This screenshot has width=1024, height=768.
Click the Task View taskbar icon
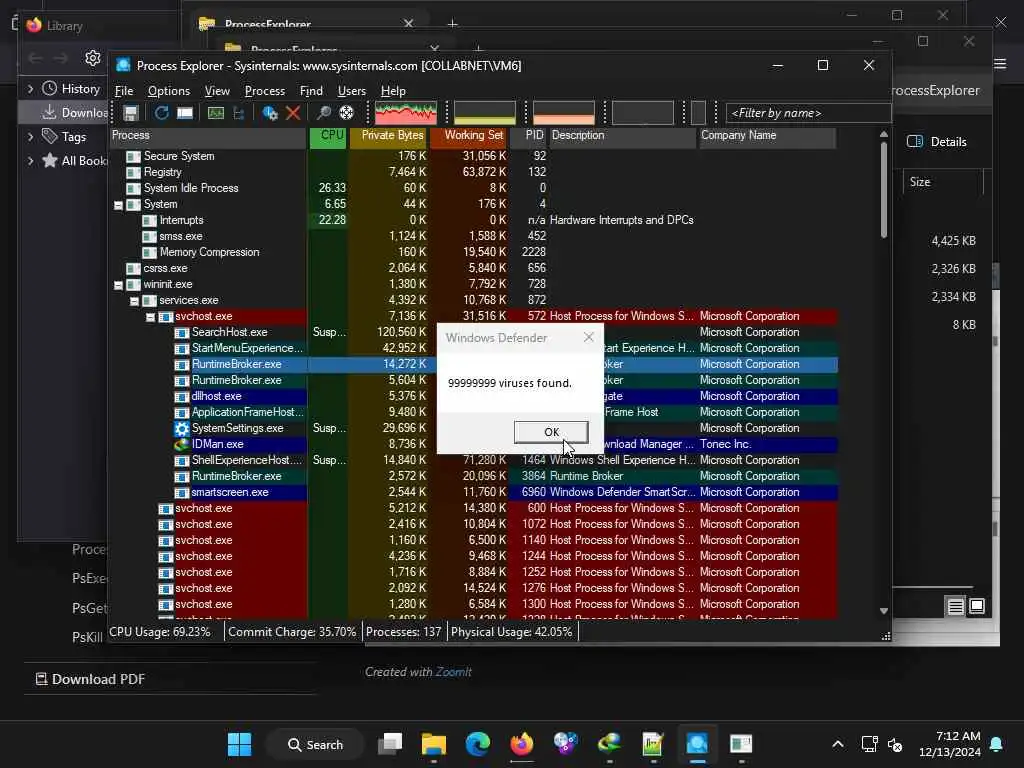390,744
